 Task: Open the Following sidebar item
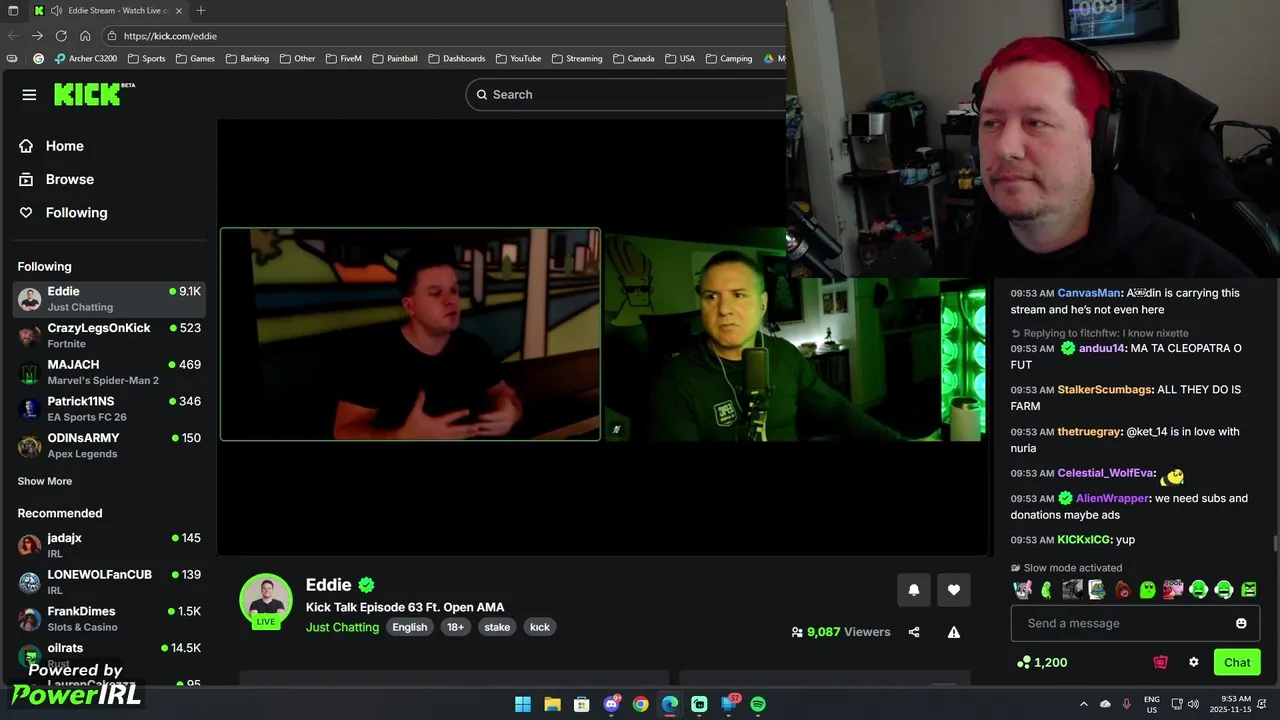pos(76,212)
